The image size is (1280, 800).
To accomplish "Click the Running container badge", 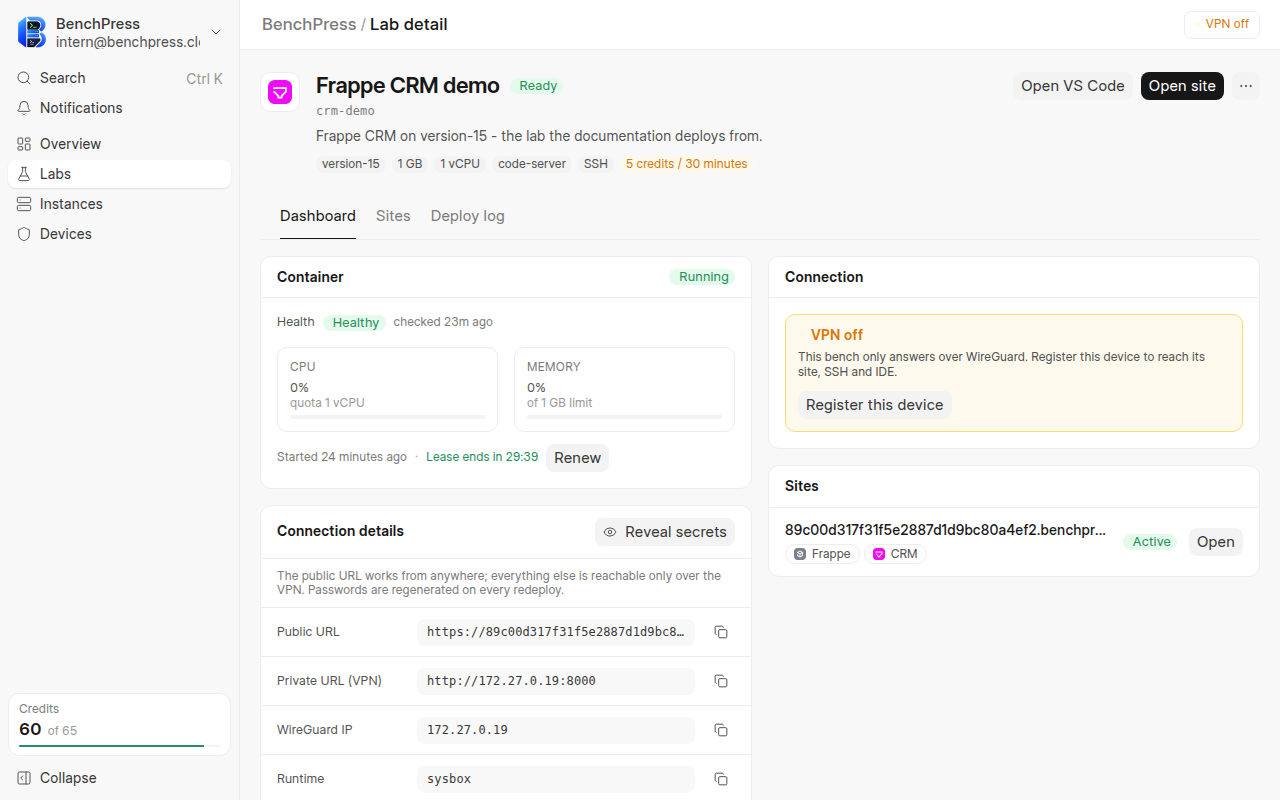I will 704,277.
